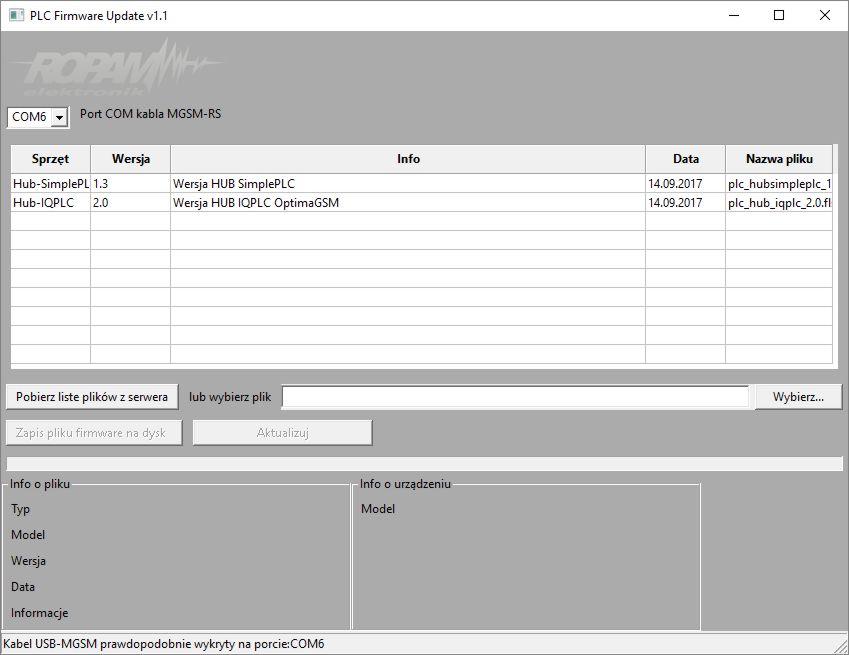
Task: Click the 'Data' column header
Action: point(685,159)
